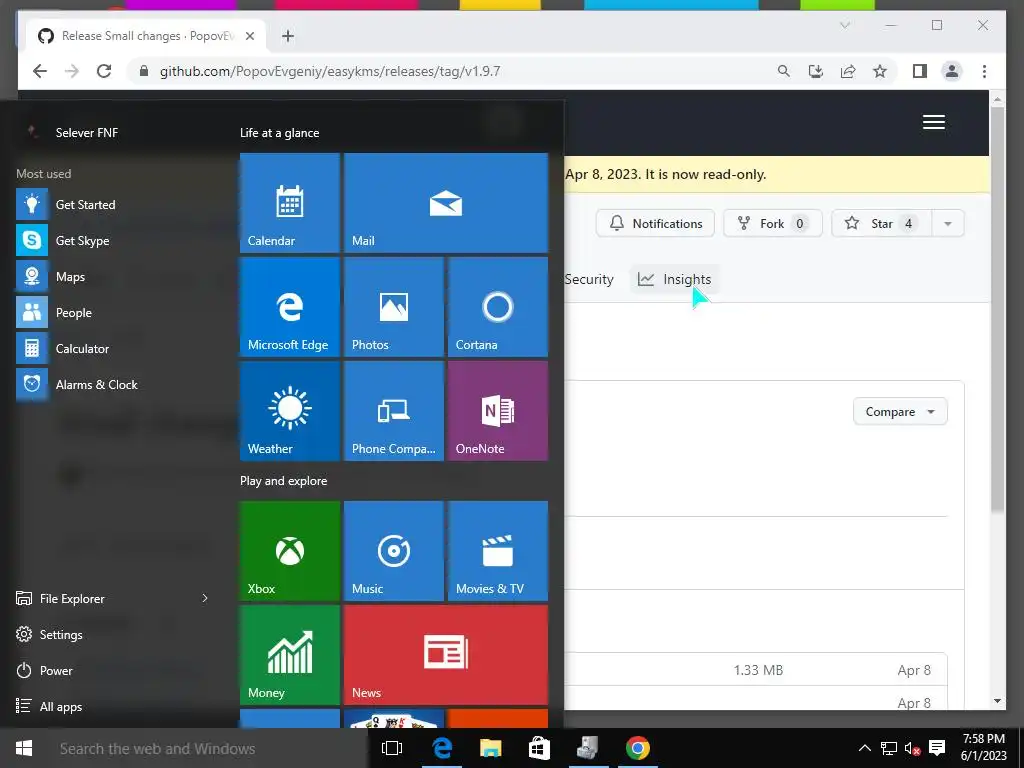Open the Phone Companion tile
Viewport: 1024px width, 768px height.
[x=393, y=411]
